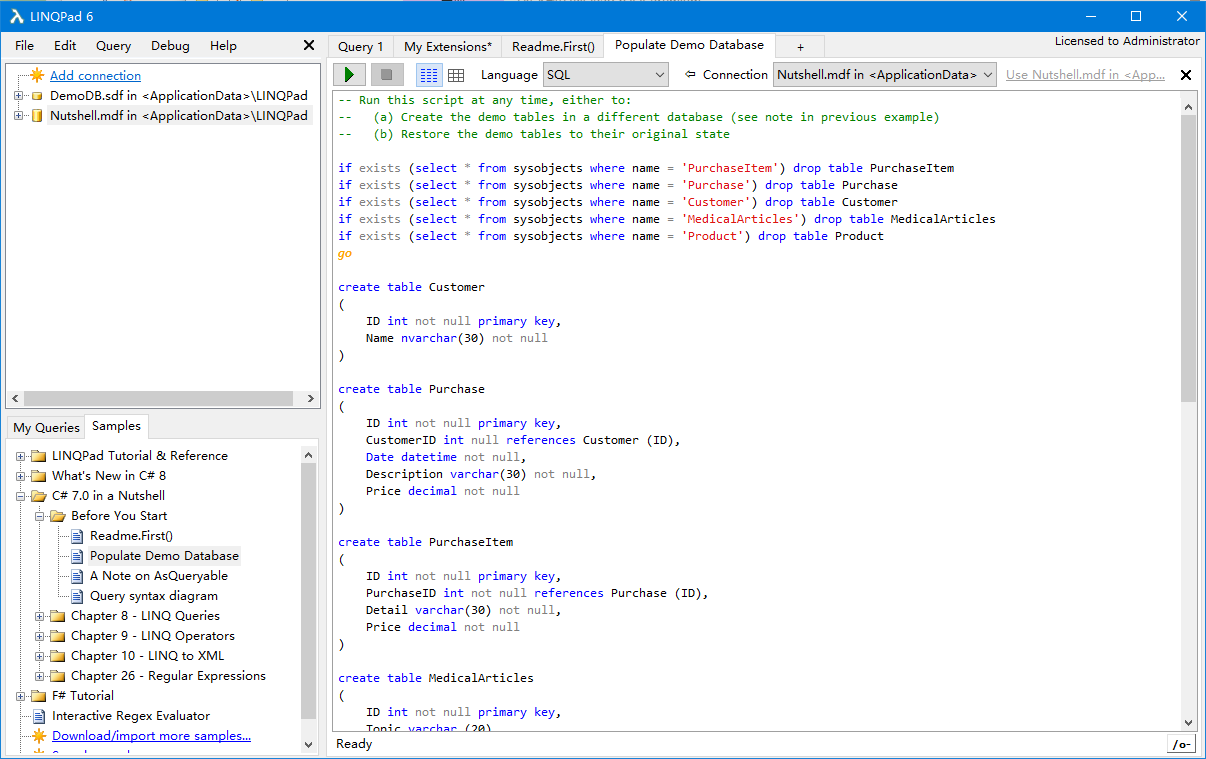
Task: Click the Nutshell.mdf database icon
Action: pos(37,116)
